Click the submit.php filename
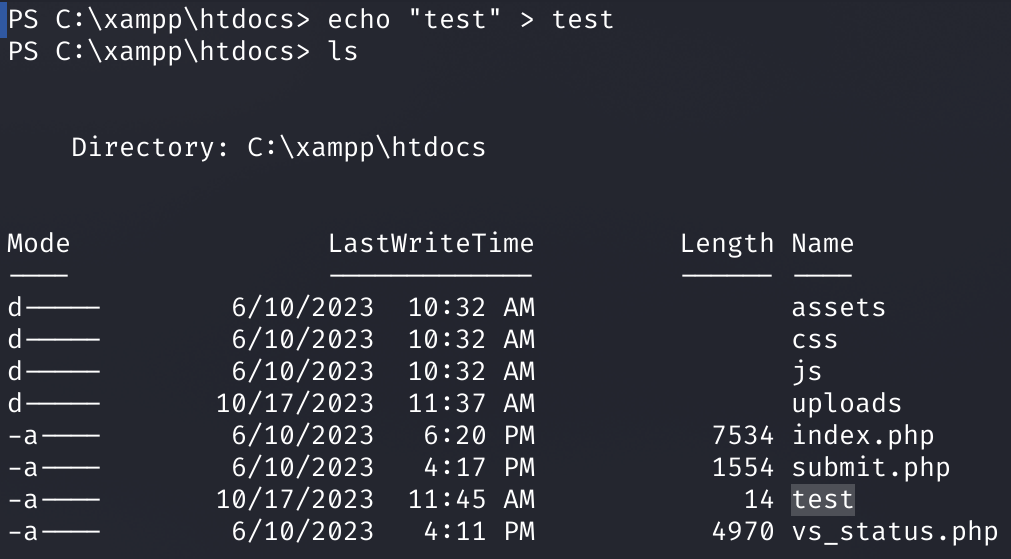The width and height of the screenshot is (1011, 559). click(870, 468)
